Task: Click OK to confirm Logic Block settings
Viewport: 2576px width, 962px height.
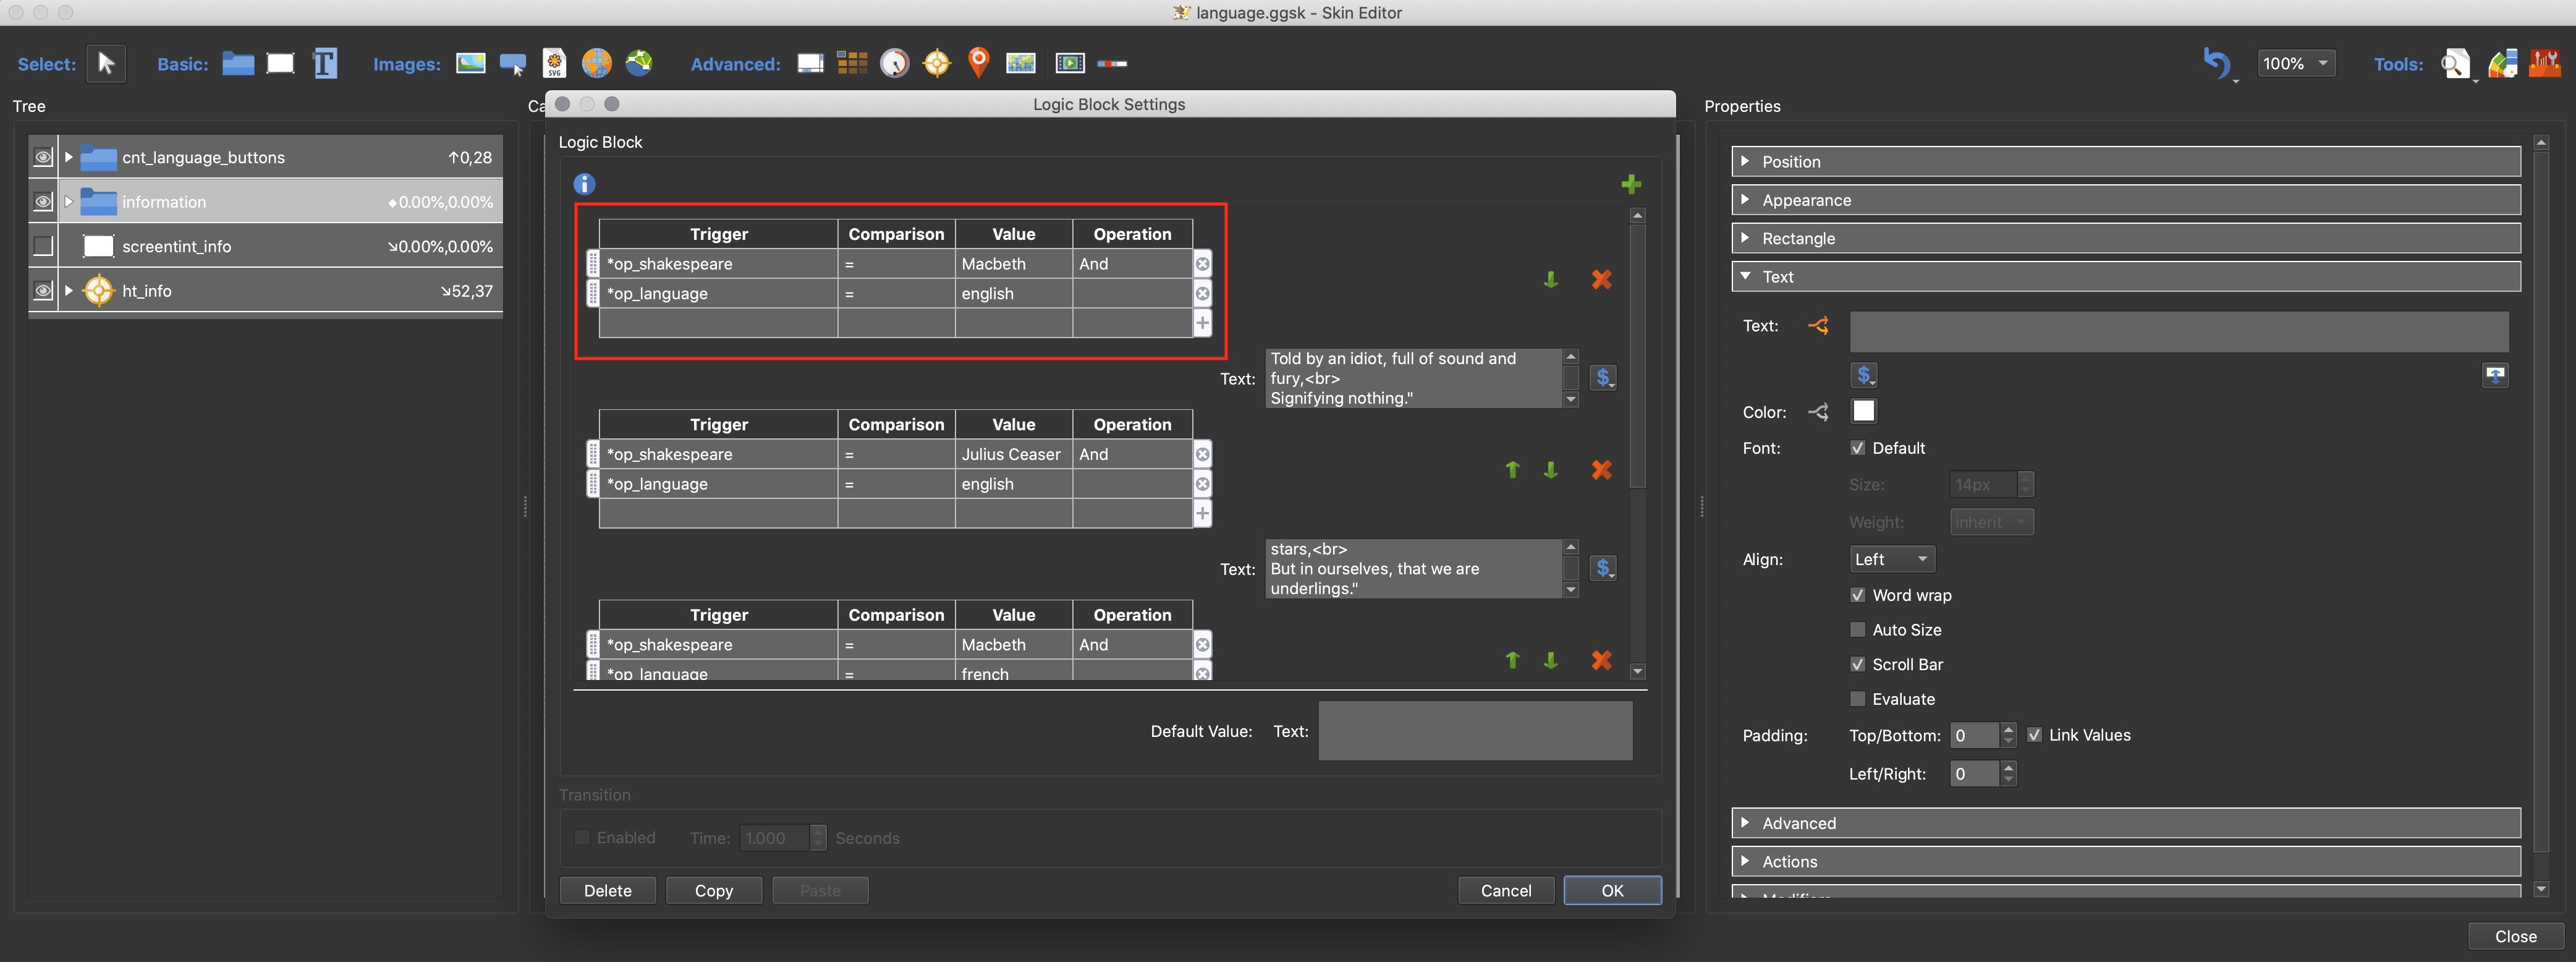Action: coord(1612,890)
